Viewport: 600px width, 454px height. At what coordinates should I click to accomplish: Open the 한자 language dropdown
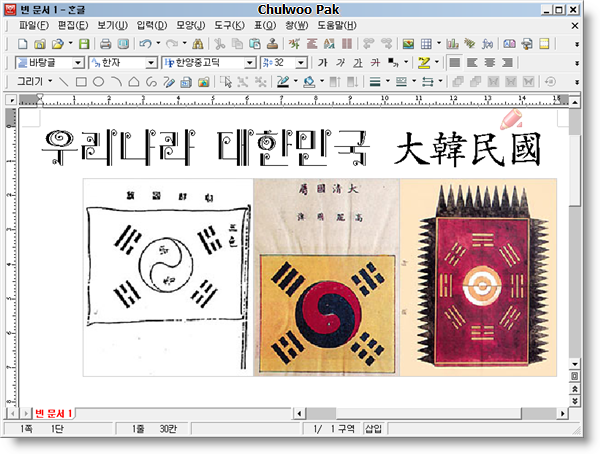point(152,63)
